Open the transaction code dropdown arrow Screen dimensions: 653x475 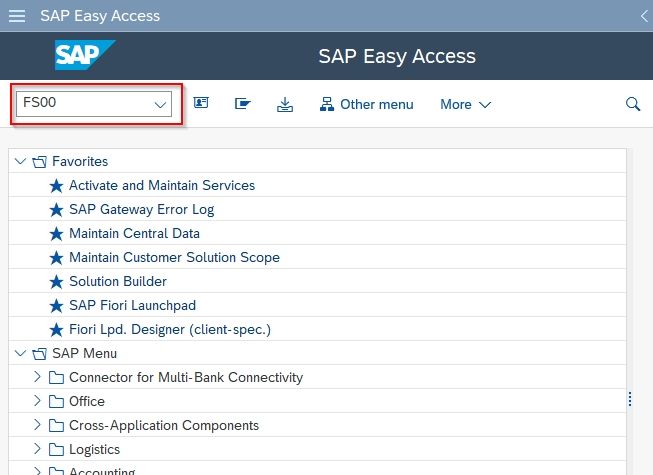(160, 104)
